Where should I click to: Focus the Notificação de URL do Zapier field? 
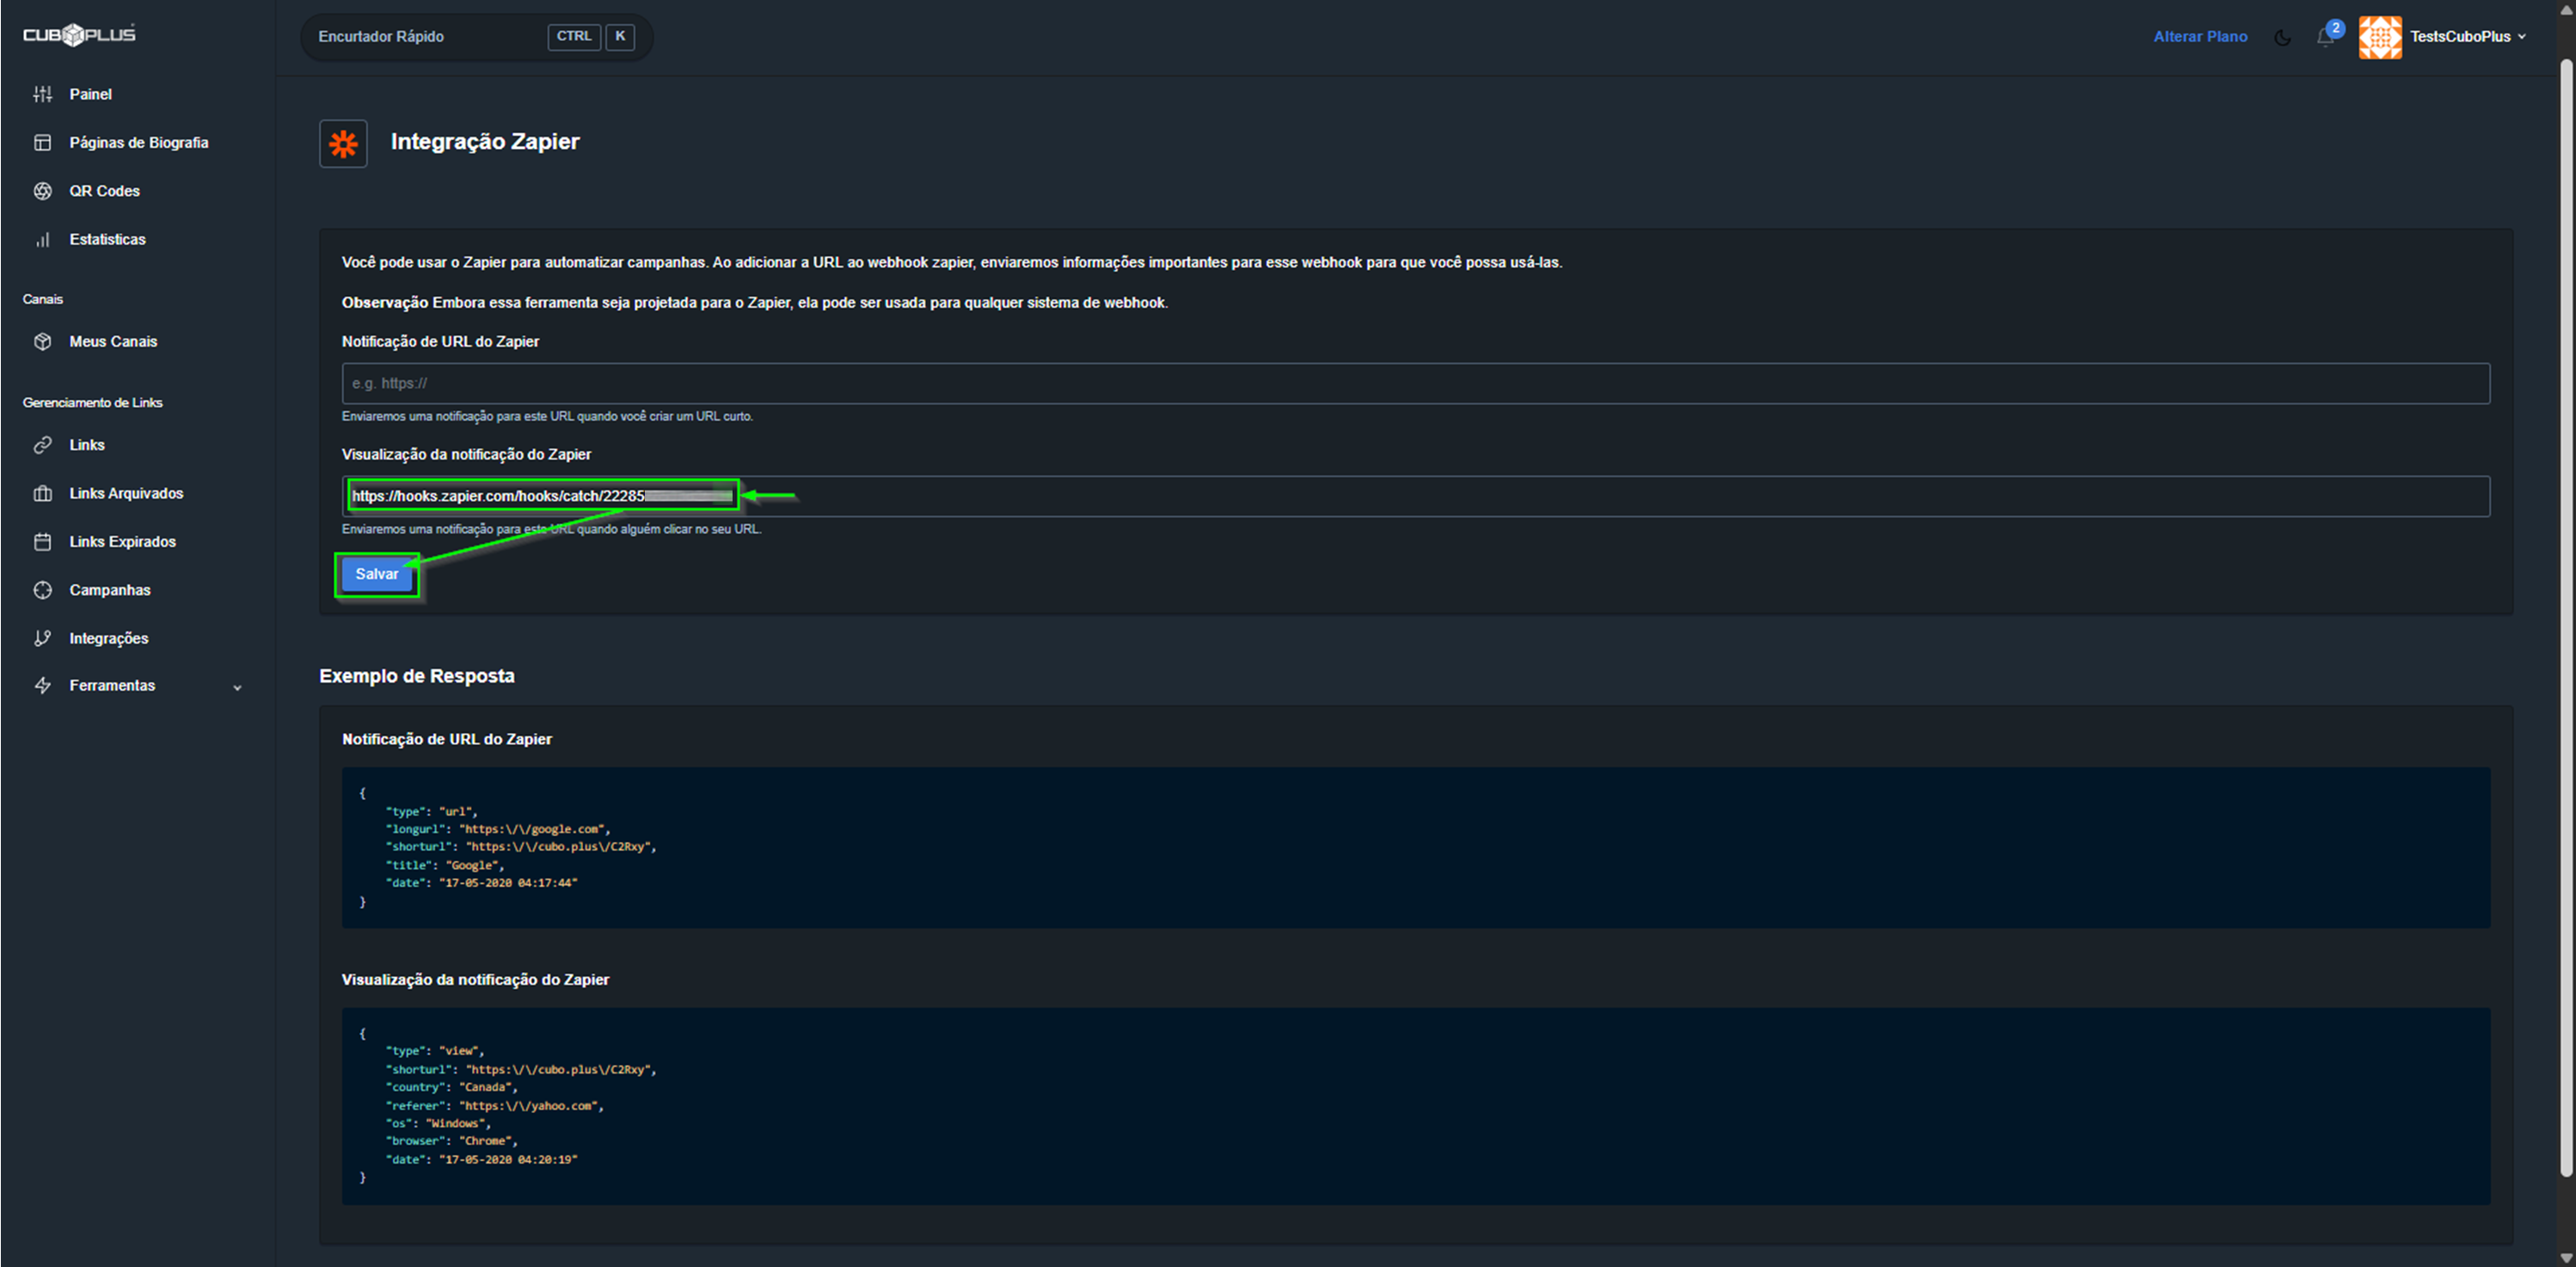point(1415,383)
